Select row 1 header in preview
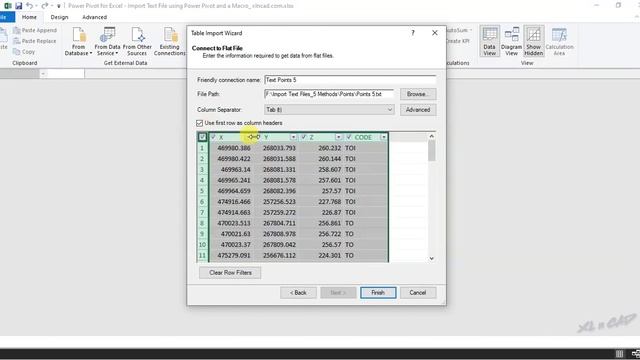The height and width of the screenshot is (360, 640). pos(202,148)
